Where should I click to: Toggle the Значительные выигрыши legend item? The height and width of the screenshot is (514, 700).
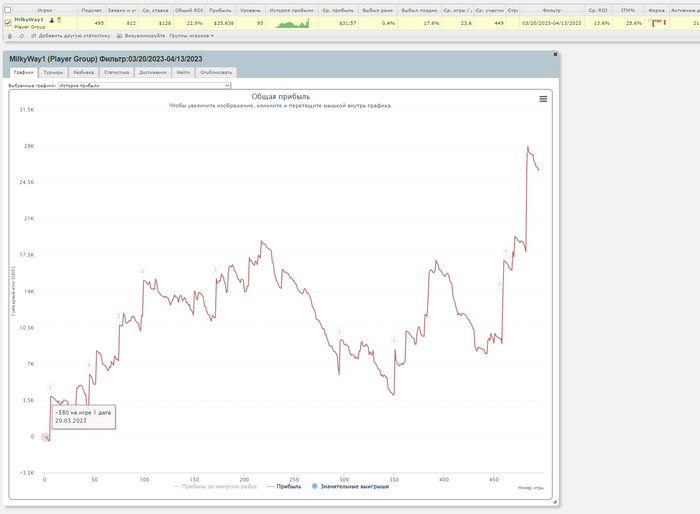point(350,486)
